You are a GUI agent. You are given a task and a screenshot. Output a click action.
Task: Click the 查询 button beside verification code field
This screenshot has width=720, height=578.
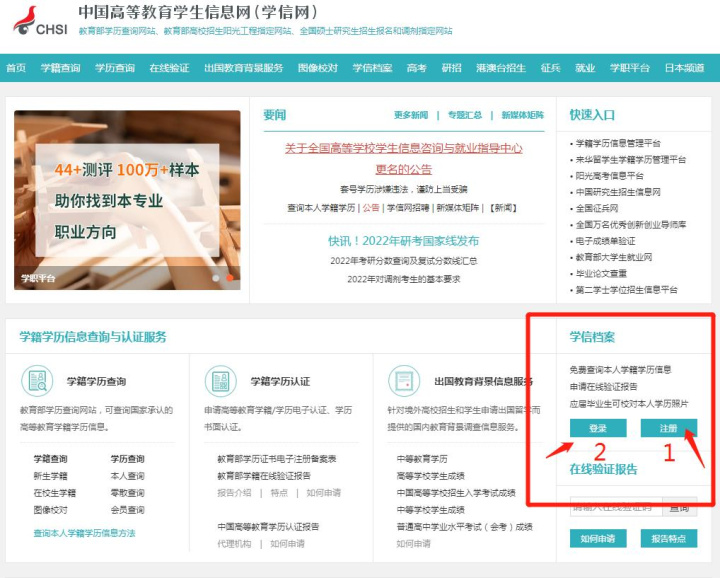point(680,507)
